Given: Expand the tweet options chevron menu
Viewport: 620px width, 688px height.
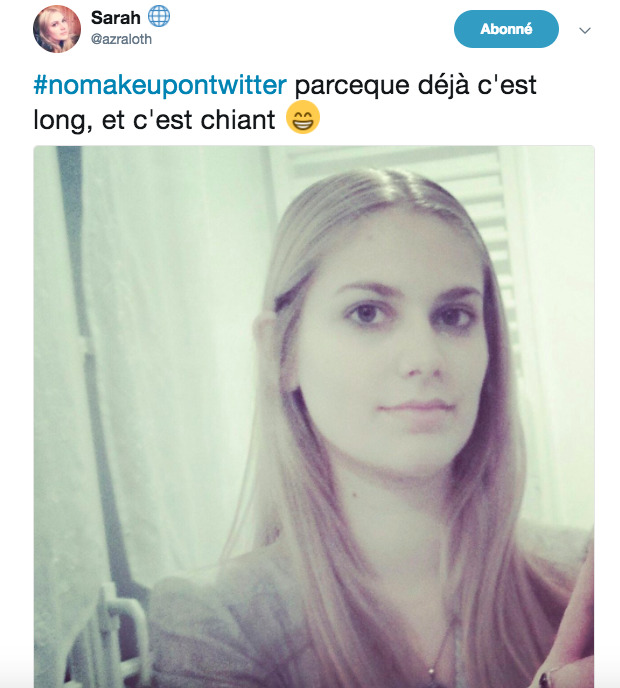Looking at the screenshot, I should pos(584,30).
